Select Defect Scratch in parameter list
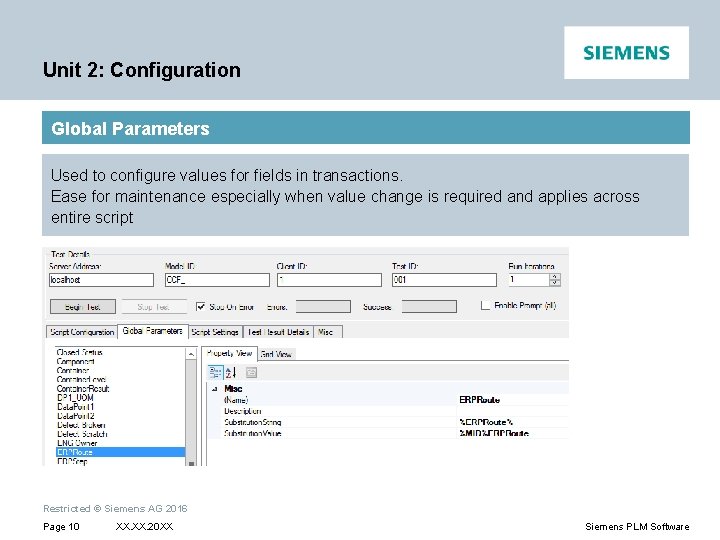Viewport: 720px width, 540px height. [x=82, y=434]
